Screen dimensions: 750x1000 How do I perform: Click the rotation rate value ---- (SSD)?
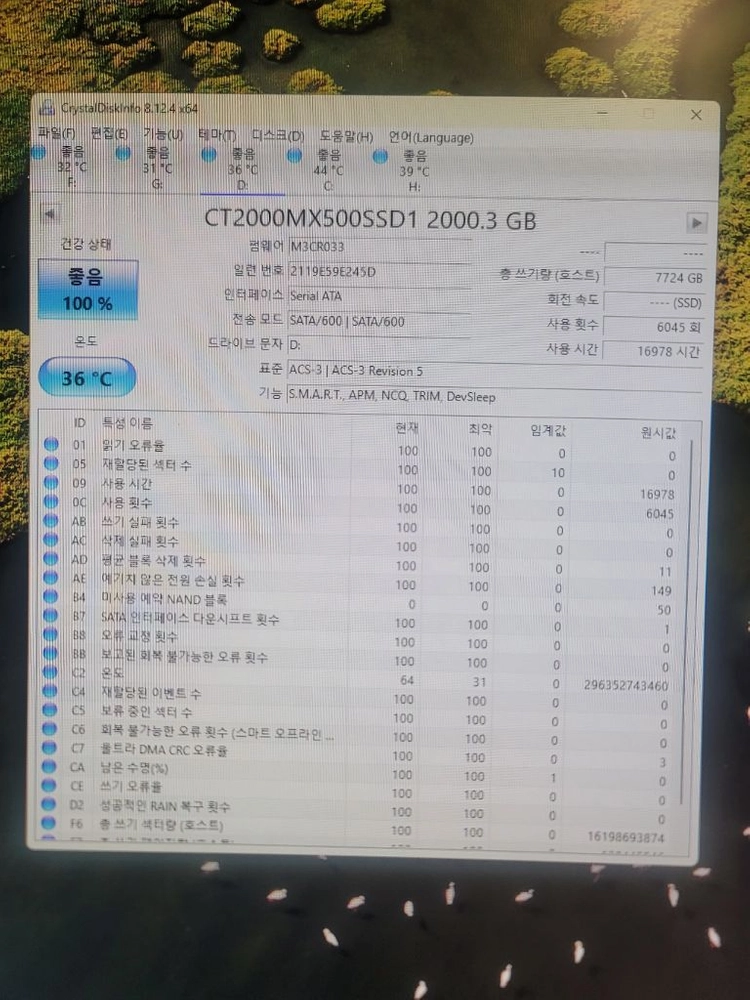pyautogui.click(x=654, y=302)
